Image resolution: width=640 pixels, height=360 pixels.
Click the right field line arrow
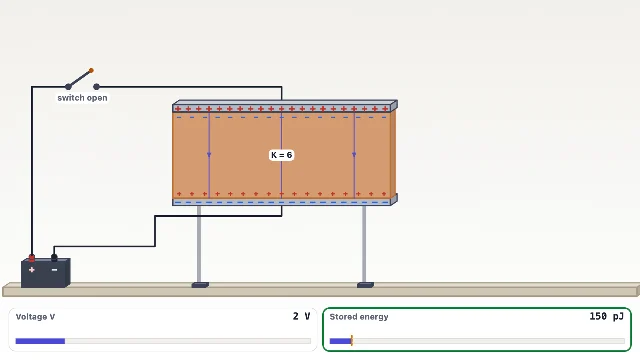(x=354, y=155)
